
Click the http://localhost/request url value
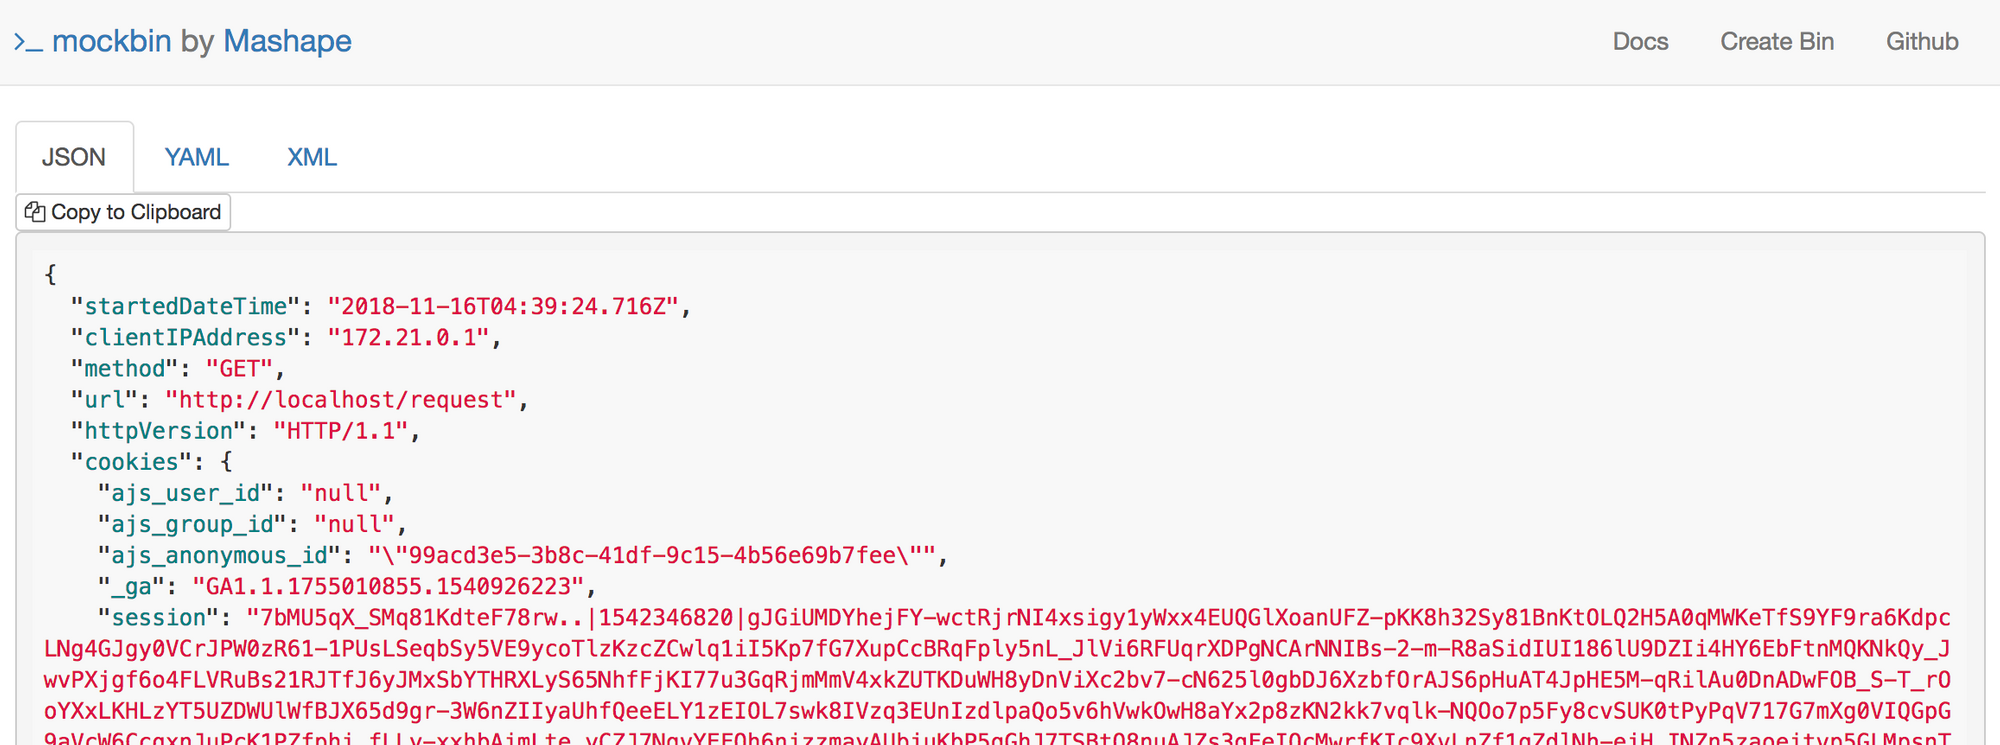(341, 399)
